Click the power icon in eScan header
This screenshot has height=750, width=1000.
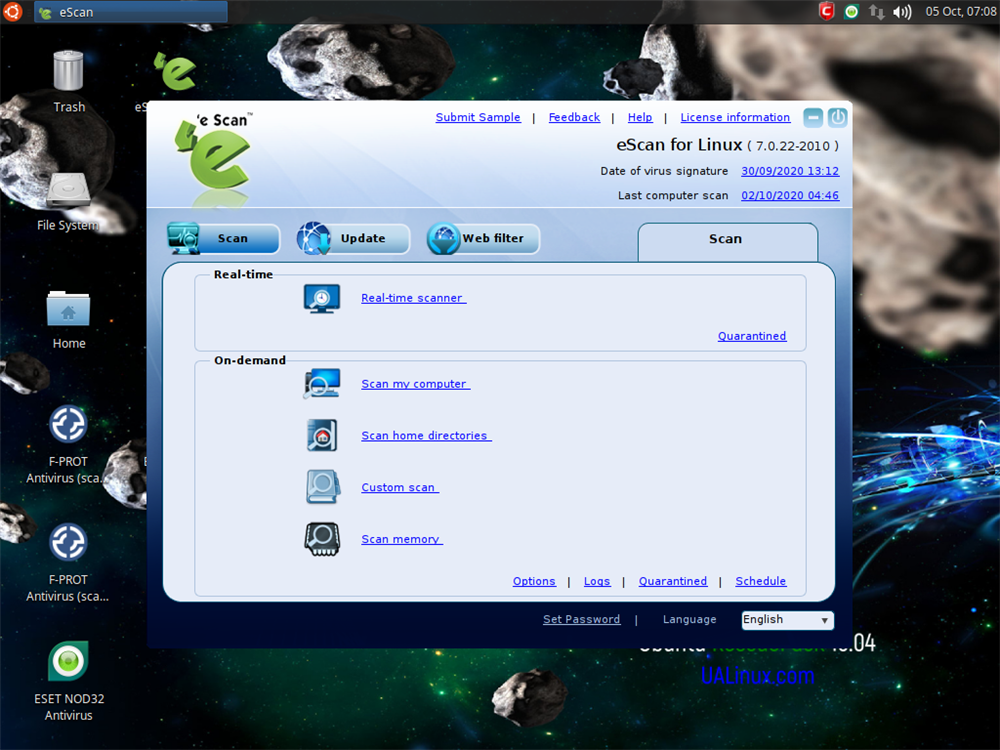pos(837,117)
